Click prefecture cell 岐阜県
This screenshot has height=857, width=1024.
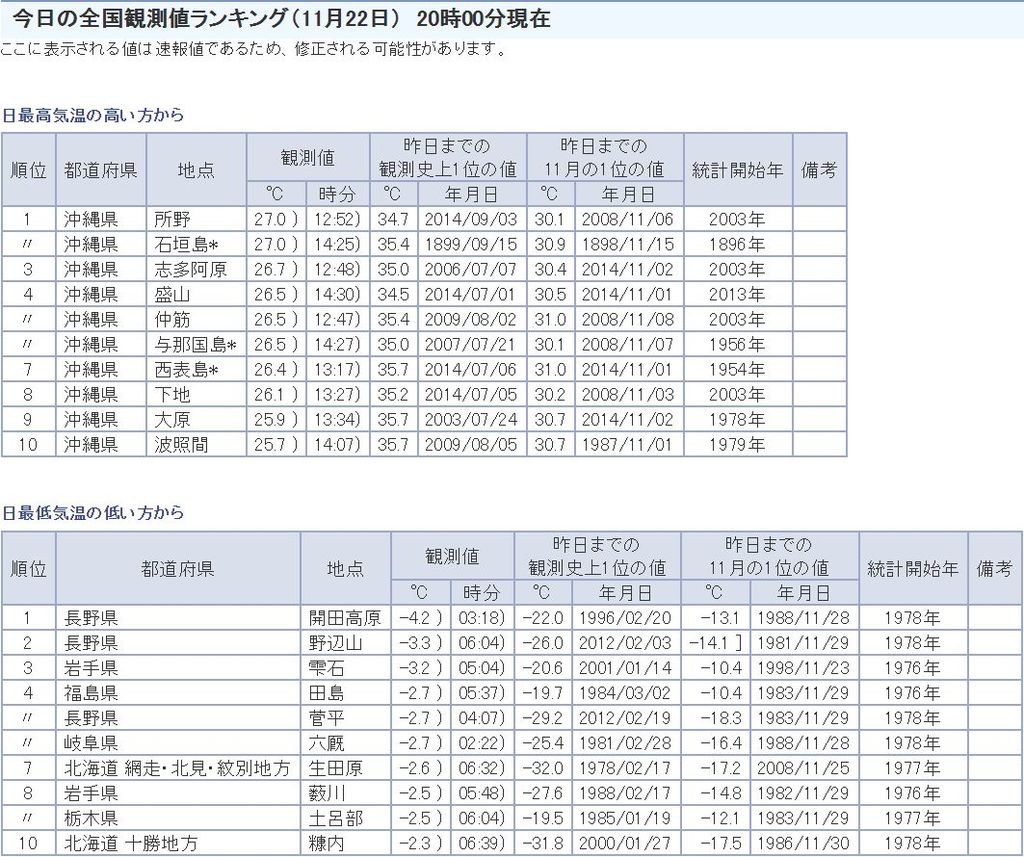click(178, 743)
